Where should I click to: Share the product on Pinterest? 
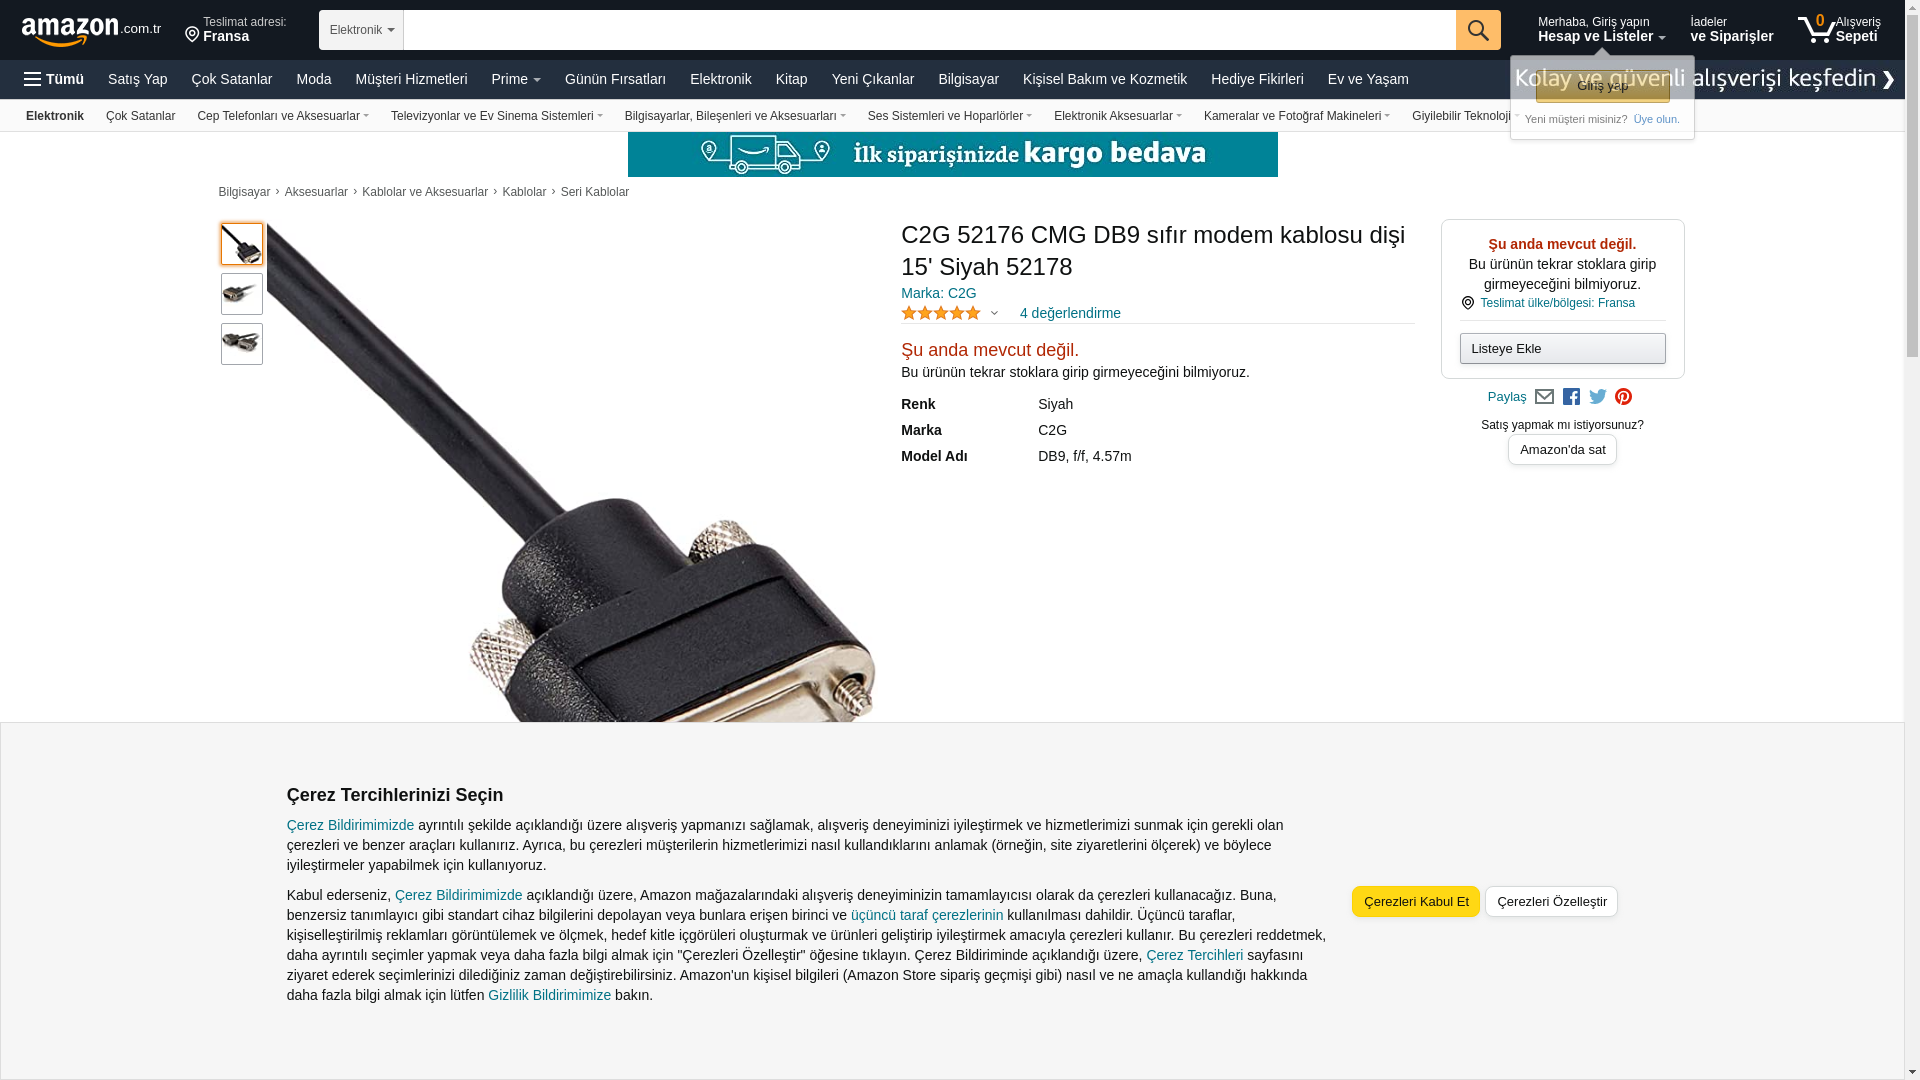point(1623,397)
